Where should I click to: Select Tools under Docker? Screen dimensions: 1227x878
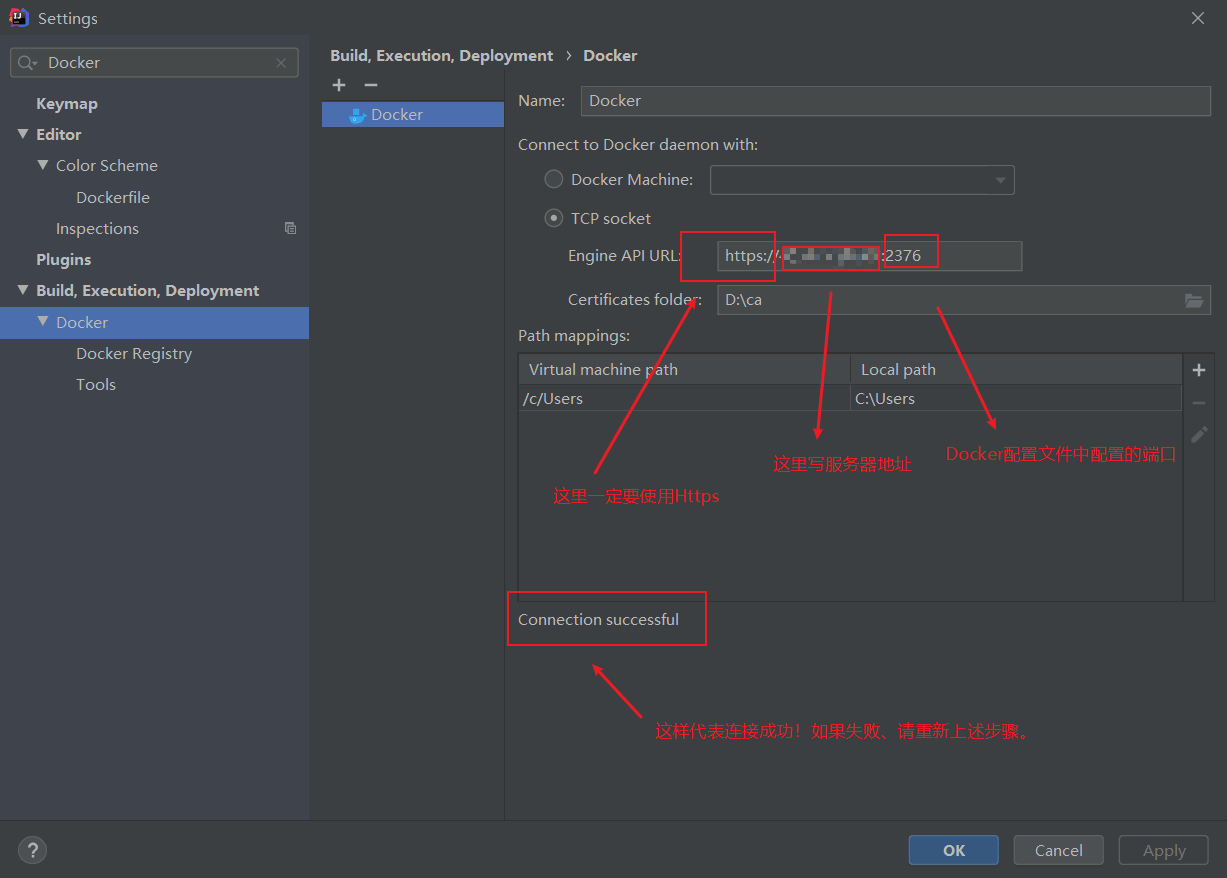tap(96, 384)
